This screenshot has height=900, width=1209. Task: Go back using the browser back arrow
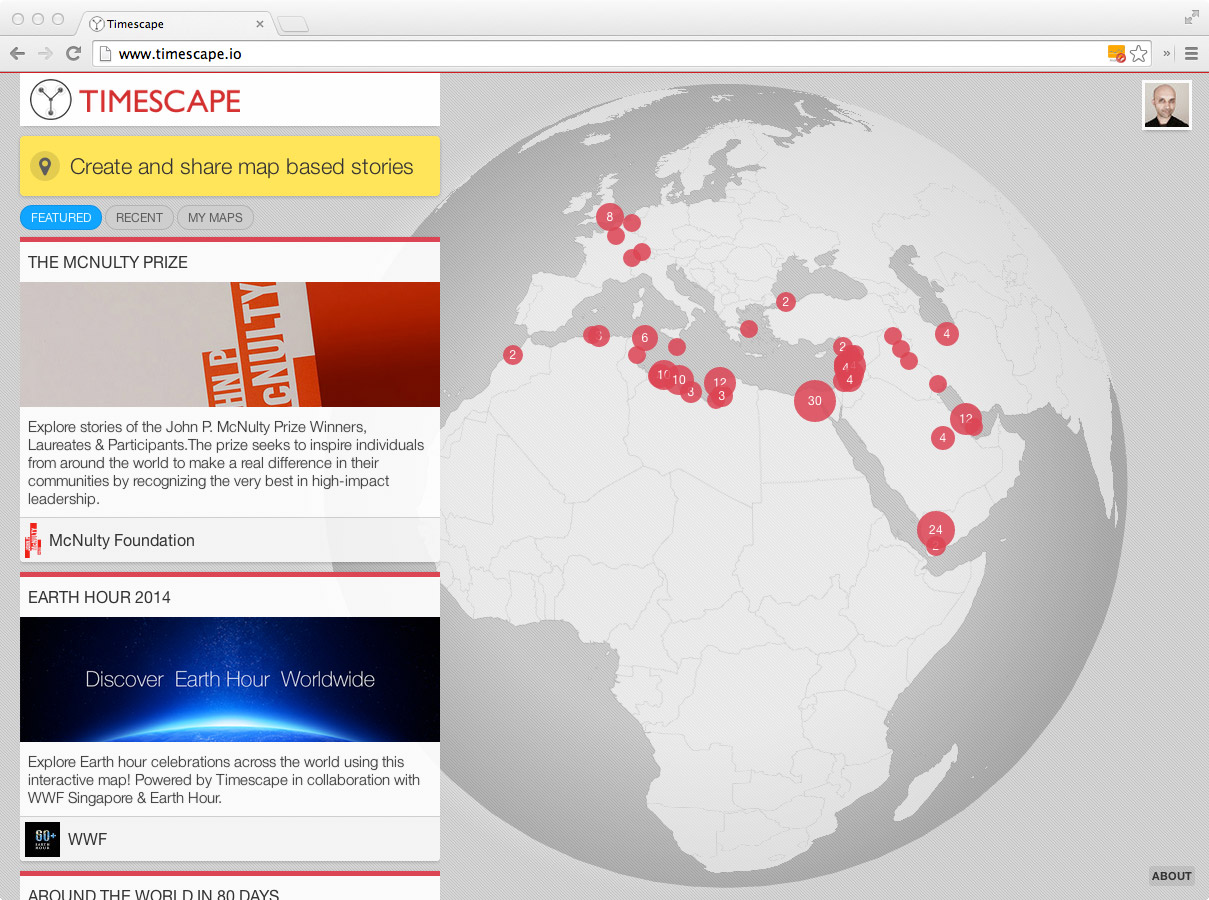pyautogui.click(x=17, y=54)
